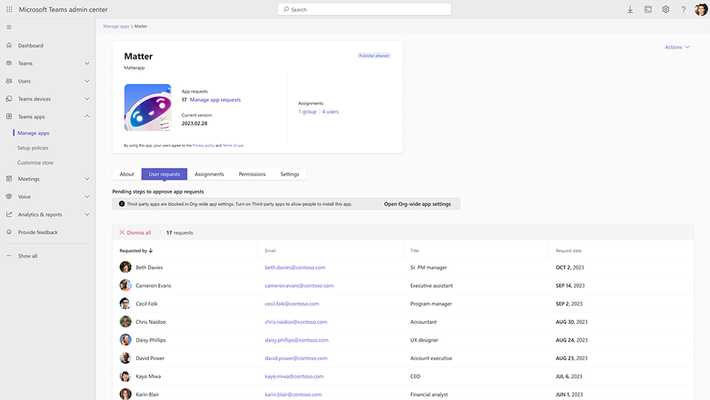710x400 pixels.
Task: Click the Show all ellipsis icon
Action: pos(9,256)
